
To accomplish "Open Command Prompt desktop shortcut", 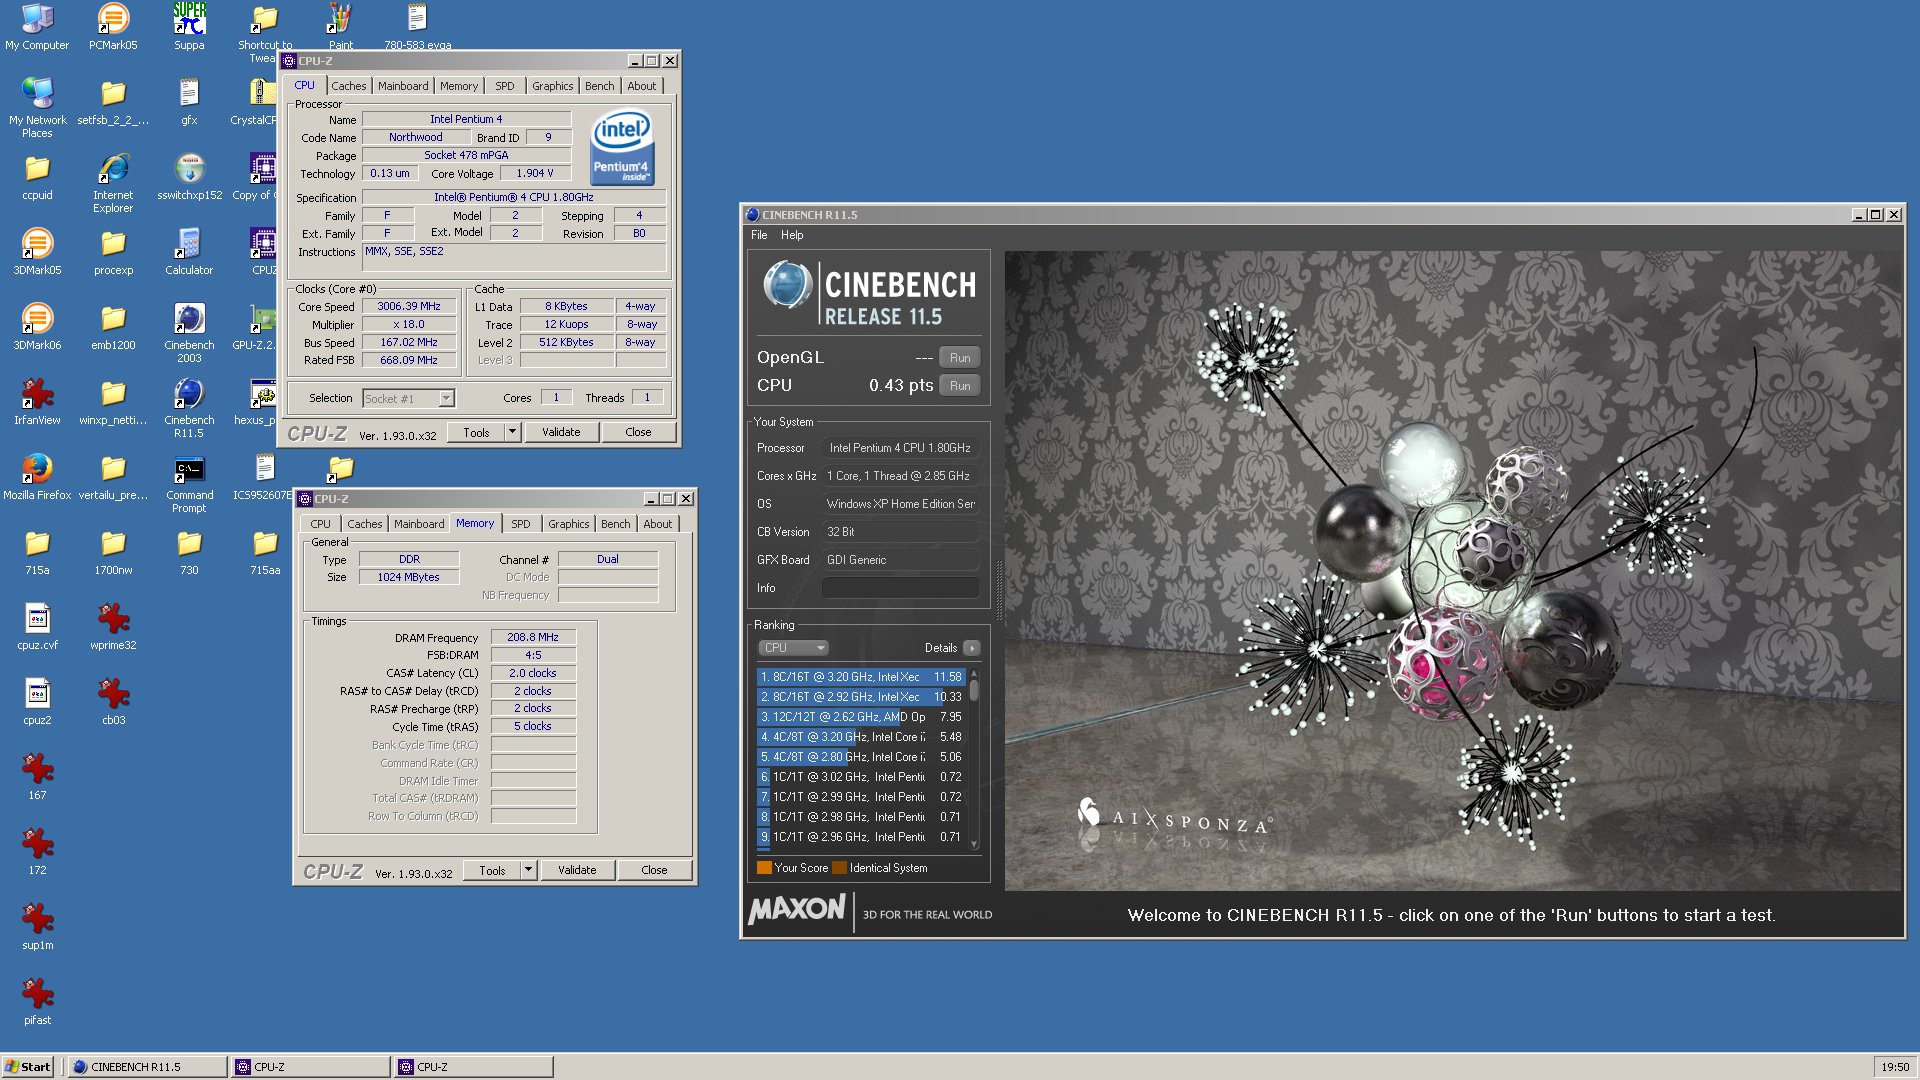I will coord(189,484).
